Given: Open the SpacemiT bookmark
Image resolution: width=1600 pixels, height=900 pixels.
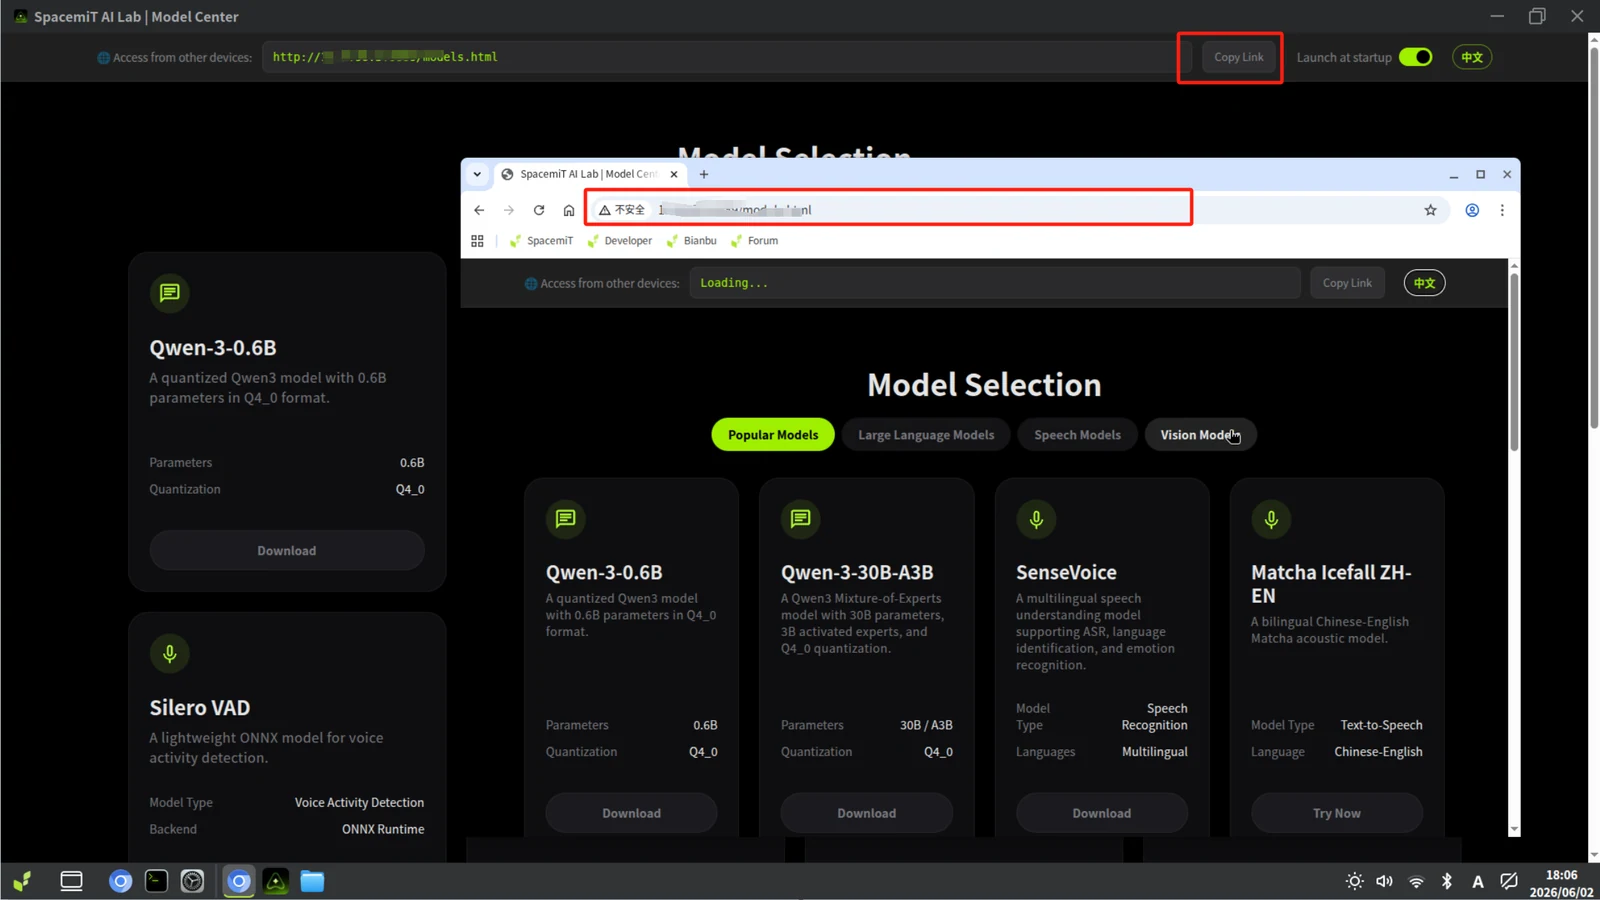Looking at the screenshot, I should point(541,241).
